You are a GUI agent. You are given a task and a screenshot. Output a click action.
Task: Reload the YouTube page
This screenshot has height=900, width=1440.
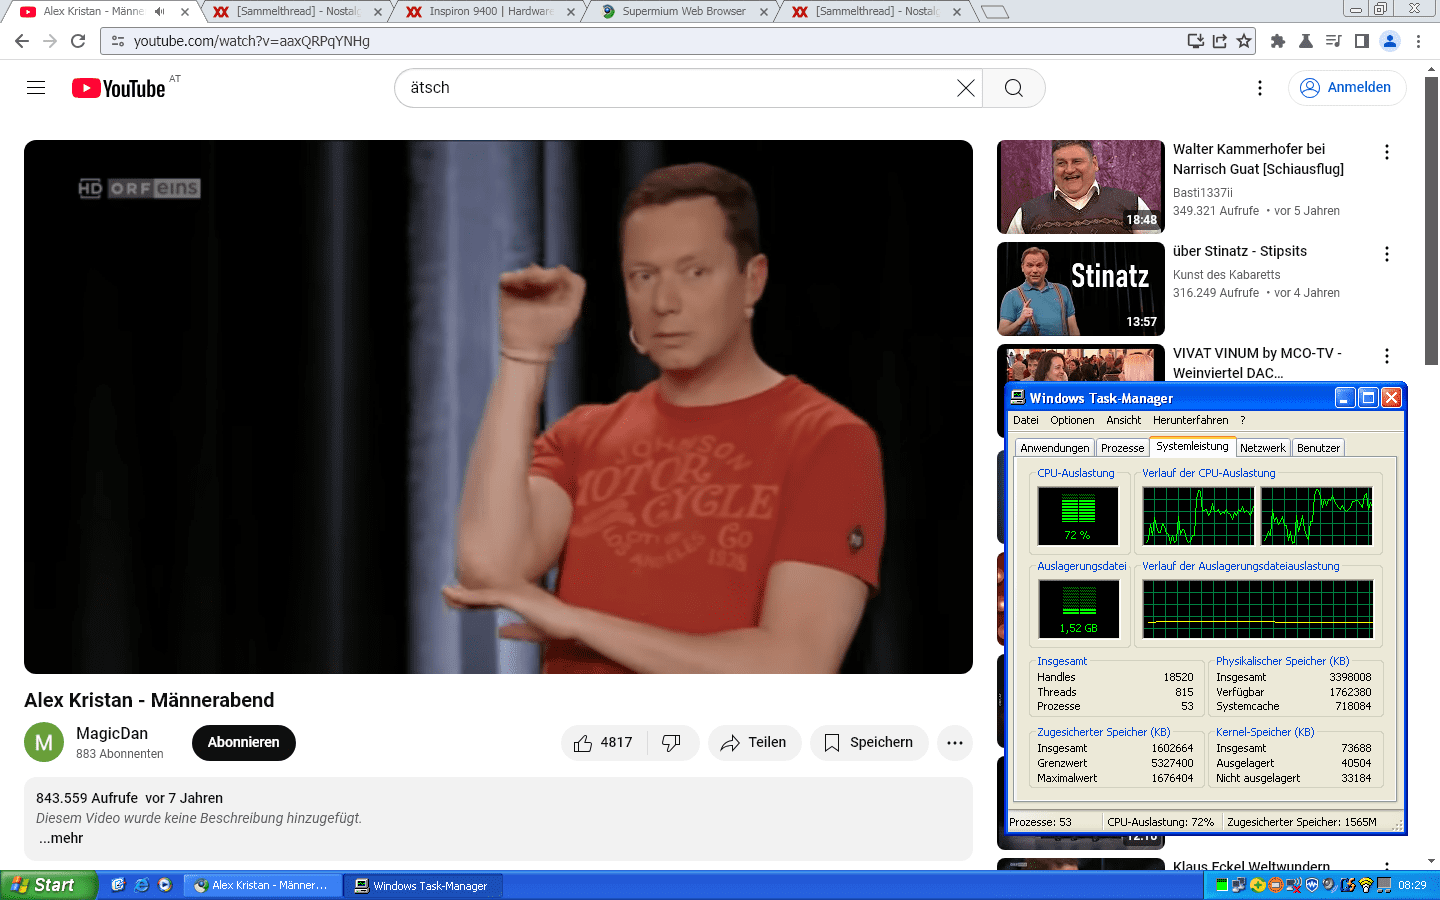tap(78, 41)
